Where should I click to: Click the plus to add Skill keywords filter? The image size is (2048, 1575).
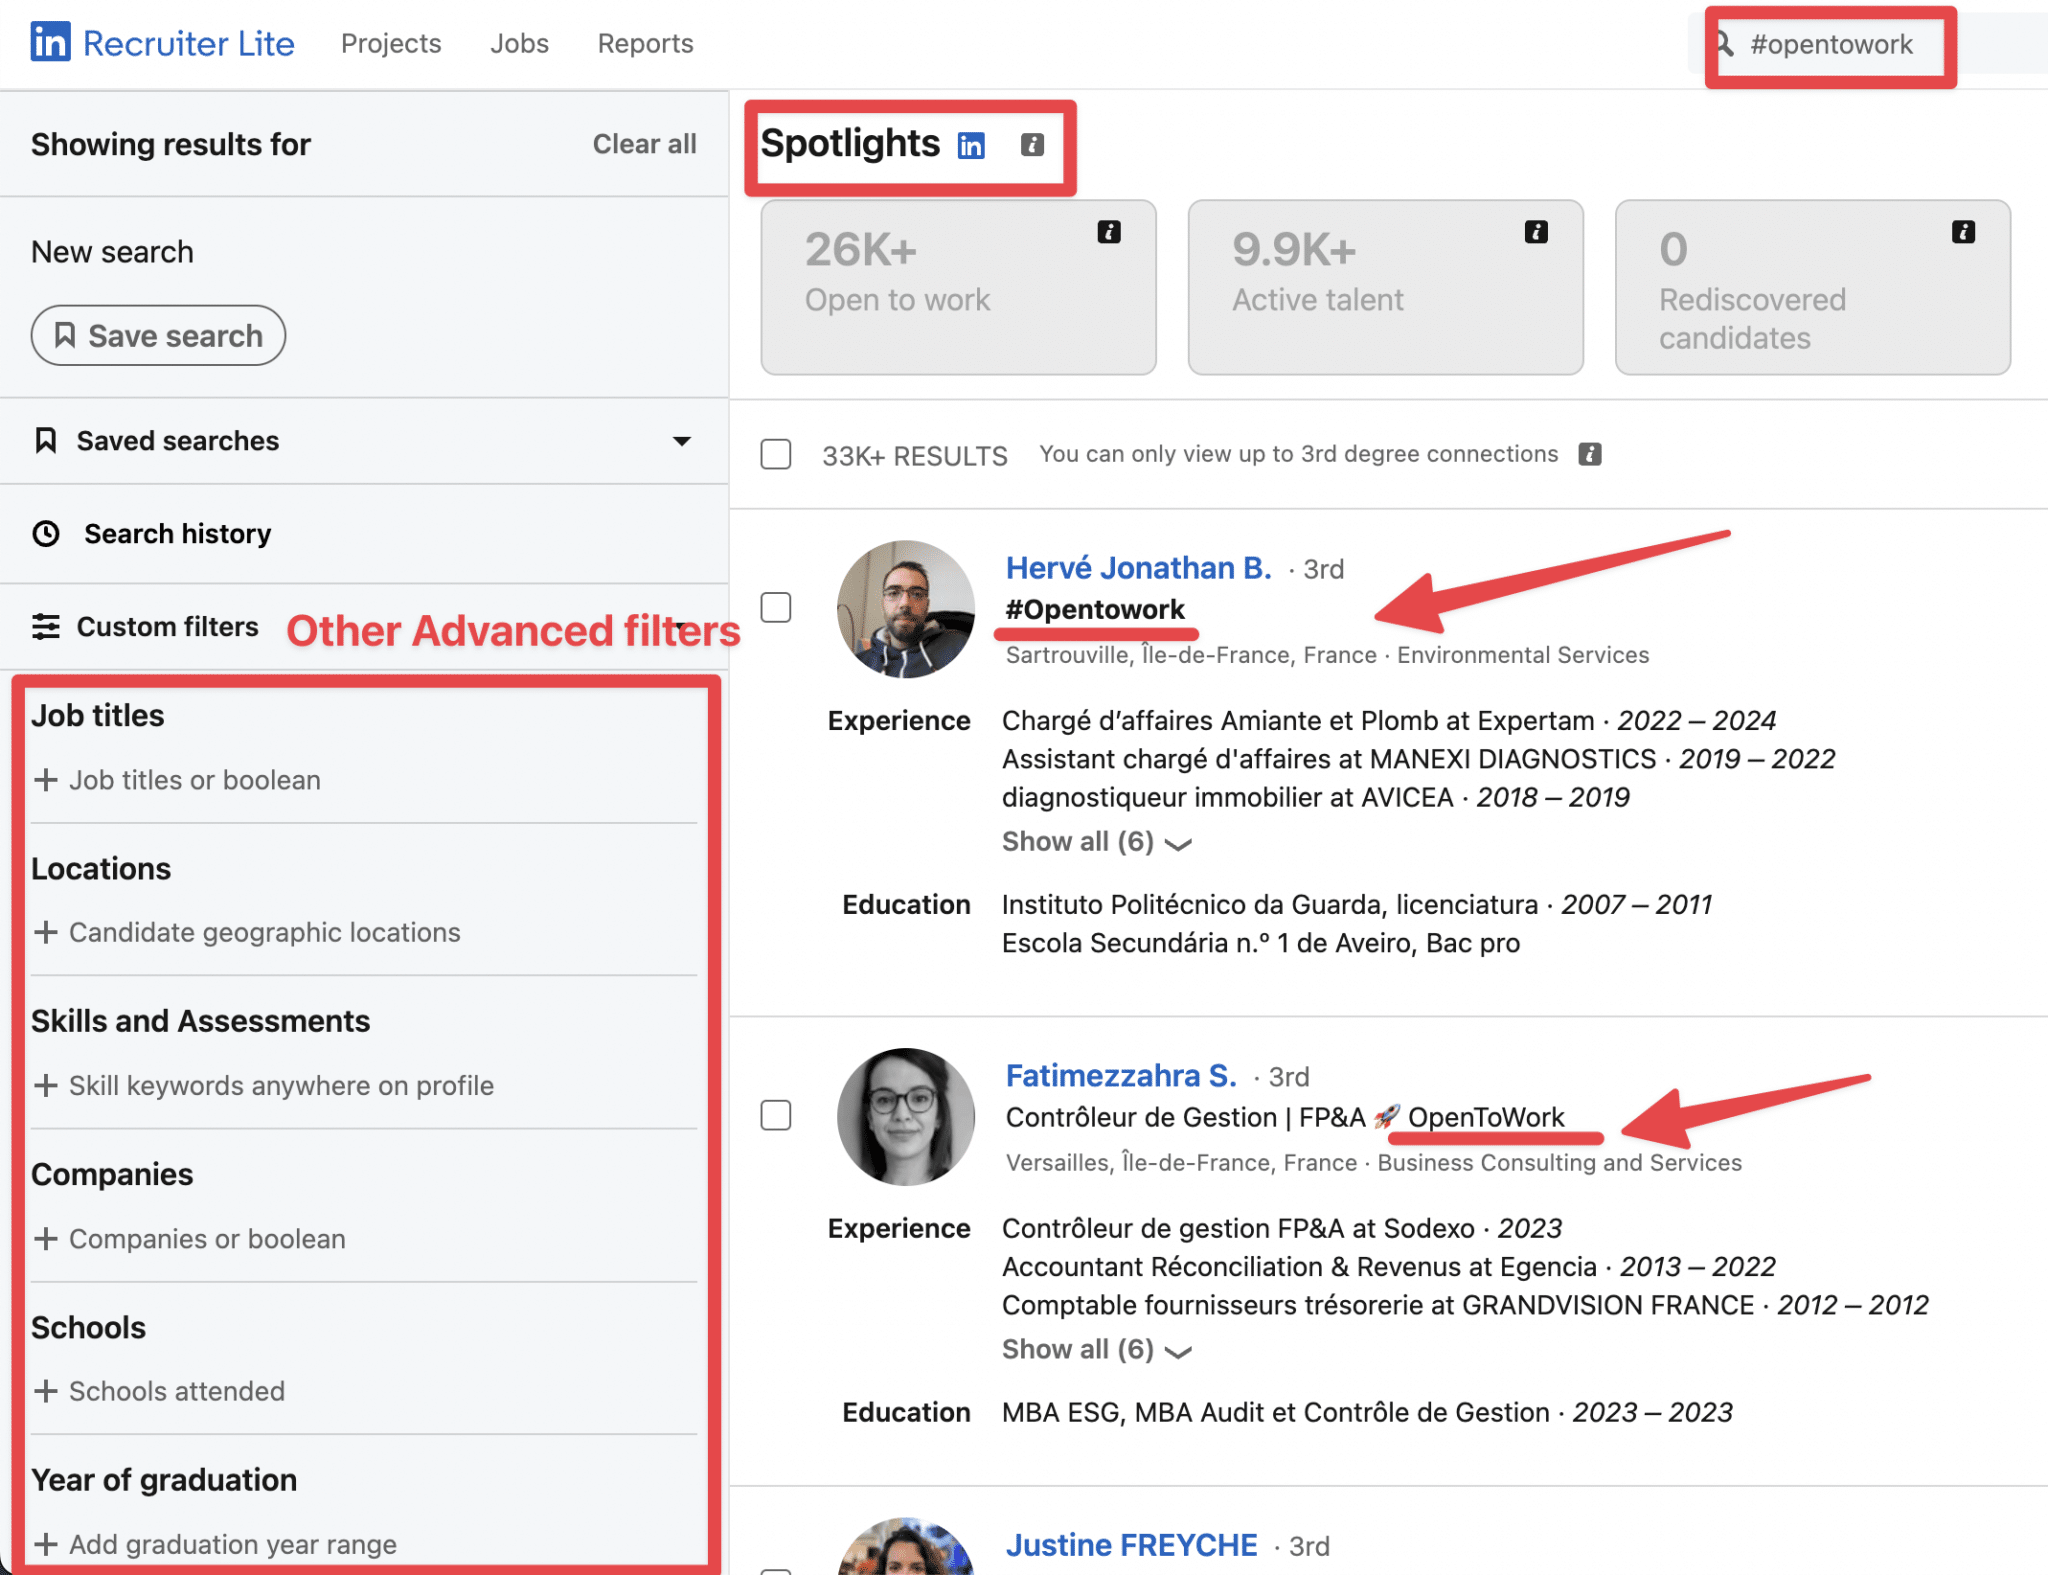pos(47,1086)
